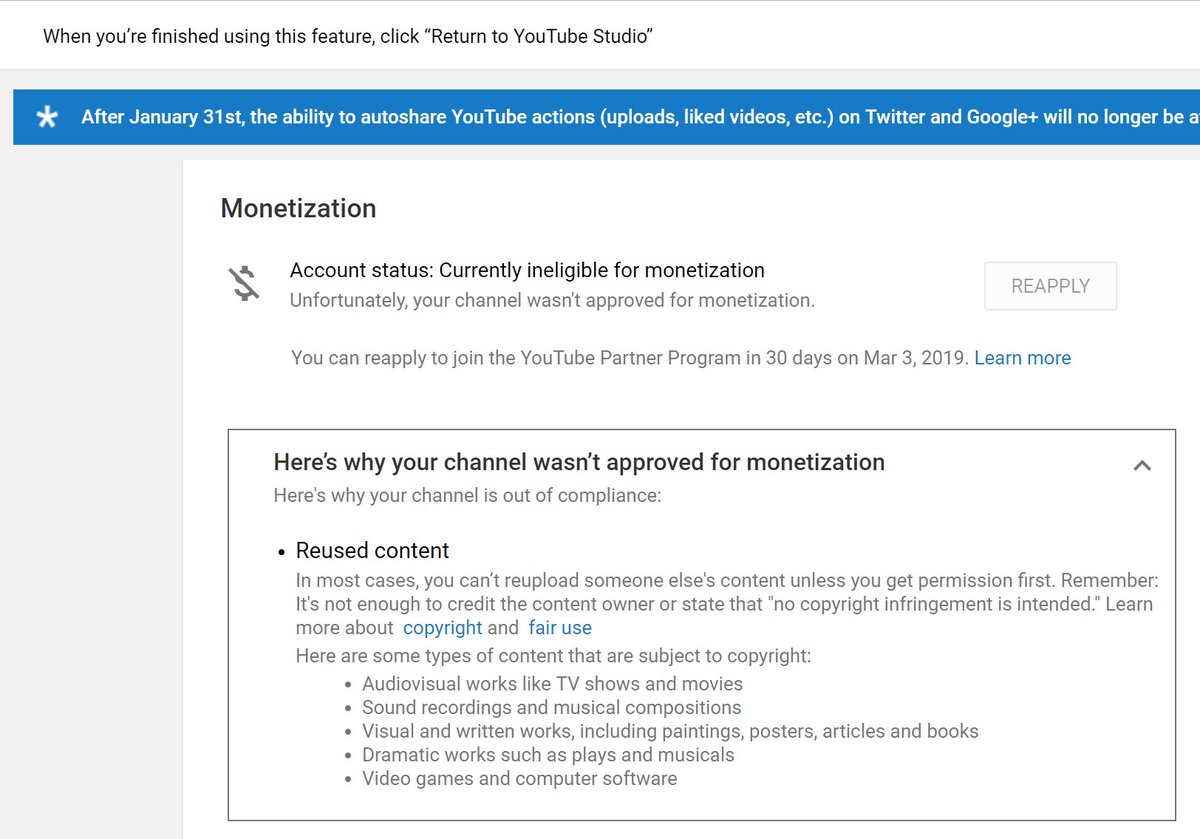Click 'Here's why your channel wasn't approved' heading
The width and height of the screenshot is (1200, 839).
(x=579, y=462)
